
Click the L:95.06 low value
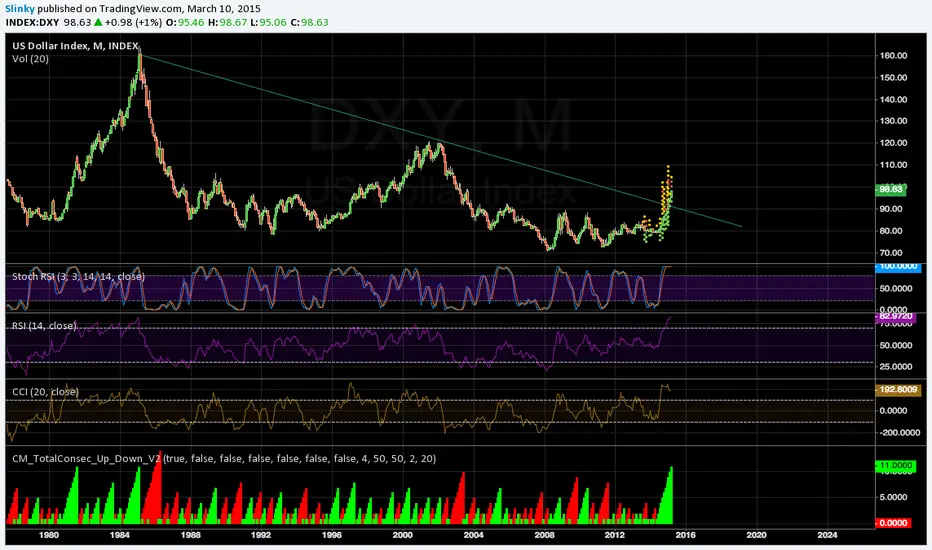coord(268,23)
